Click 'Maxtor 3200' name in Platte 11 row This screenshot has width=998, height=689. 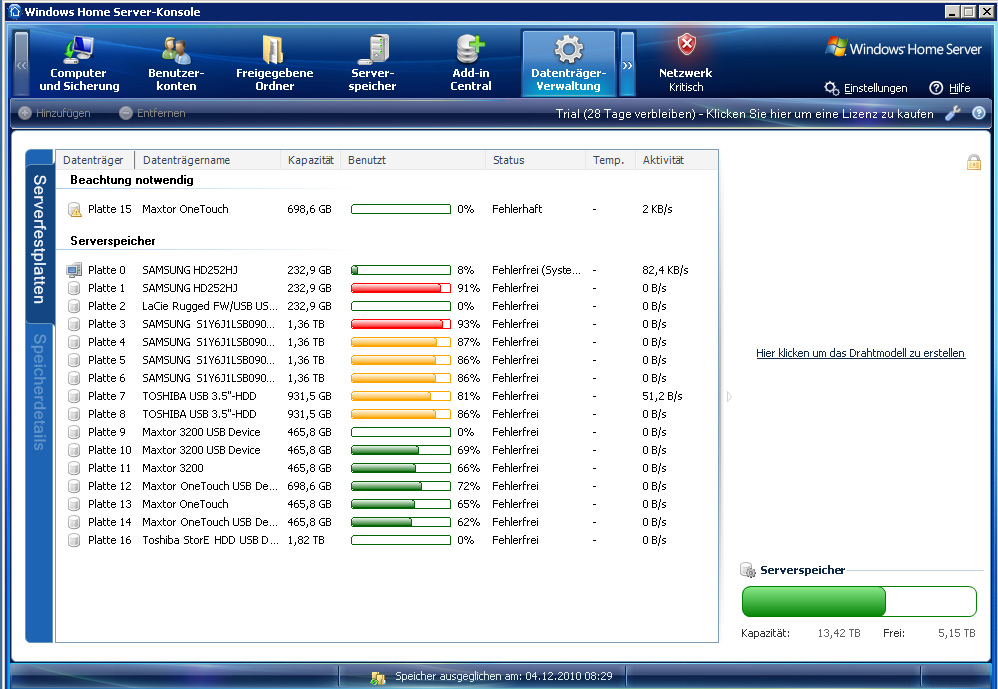[172, 468]
